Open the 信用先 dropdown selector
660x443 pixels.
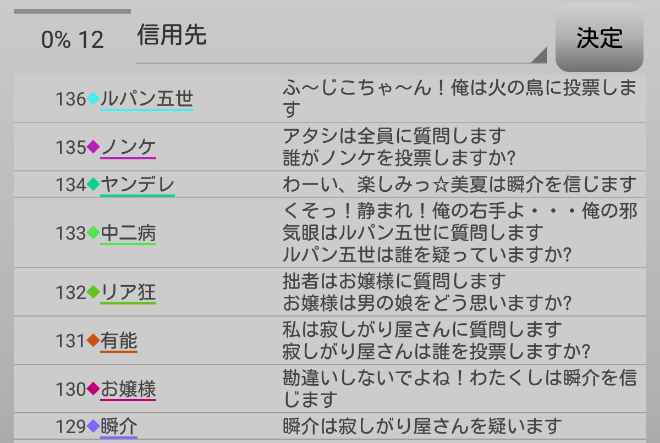coord(340,38)
